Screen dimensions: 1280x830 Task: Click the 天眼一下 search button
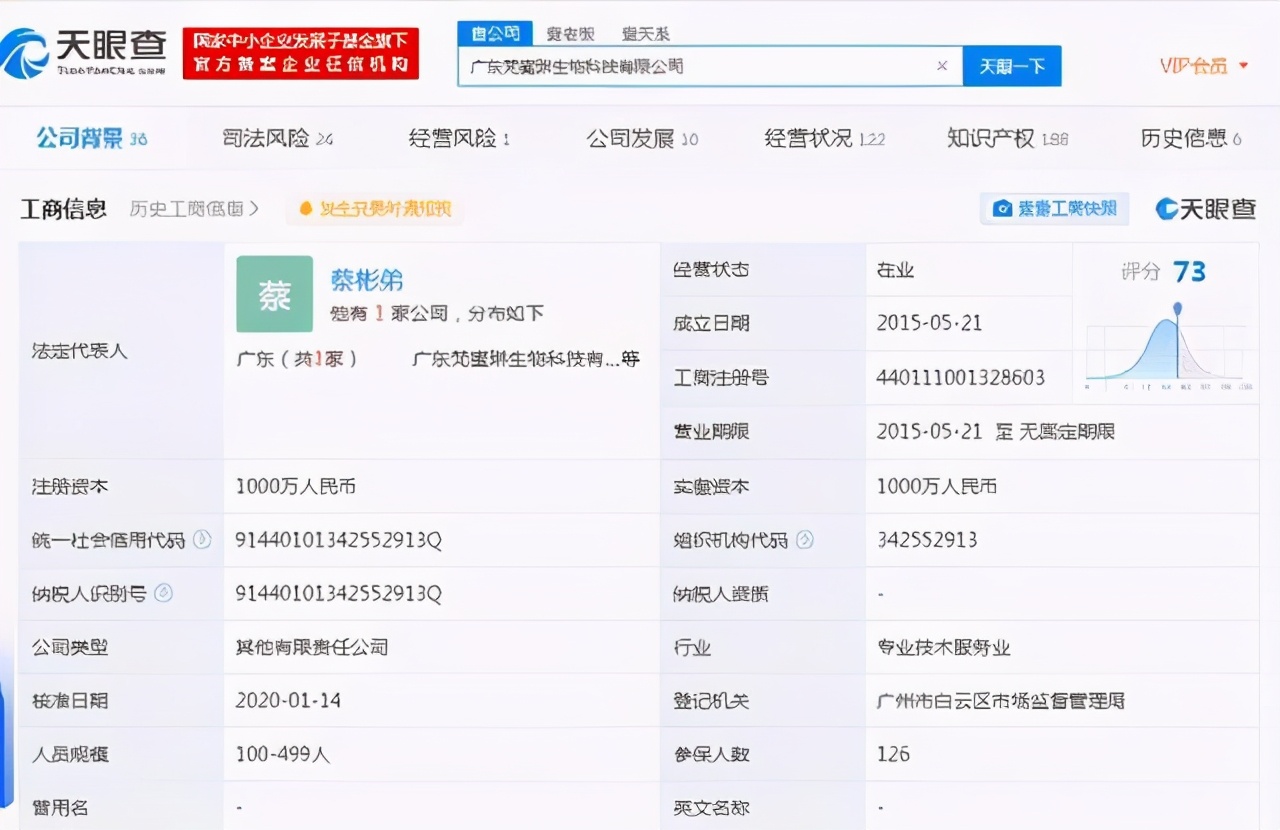pyautogui.click(x=1012, y=66)
